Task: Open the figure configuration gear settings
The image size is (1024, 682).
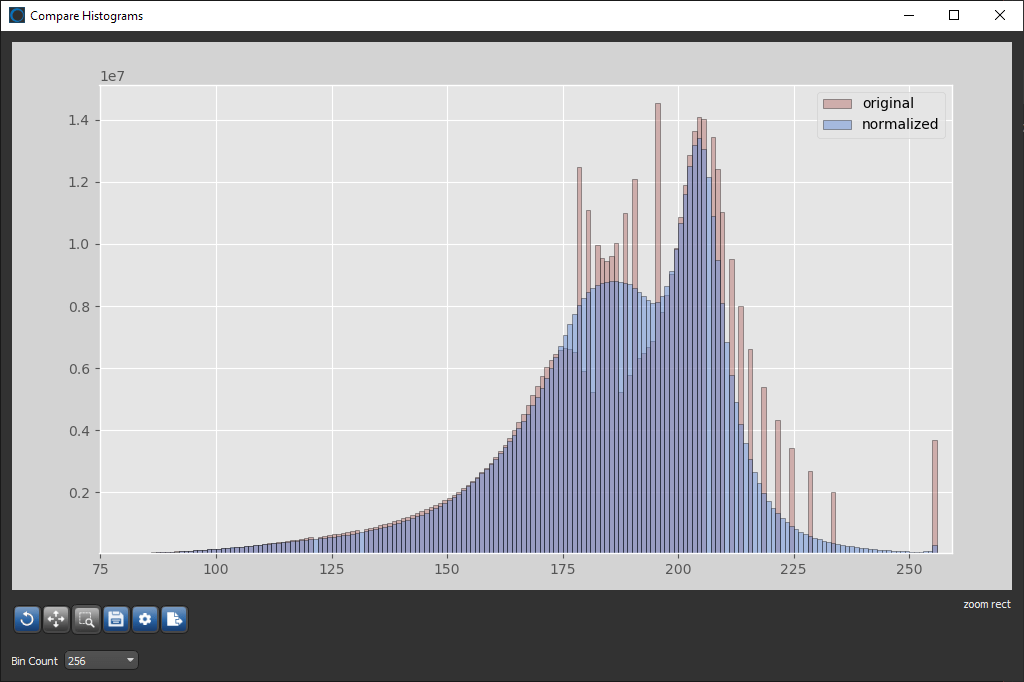Action: click(145, 619)
